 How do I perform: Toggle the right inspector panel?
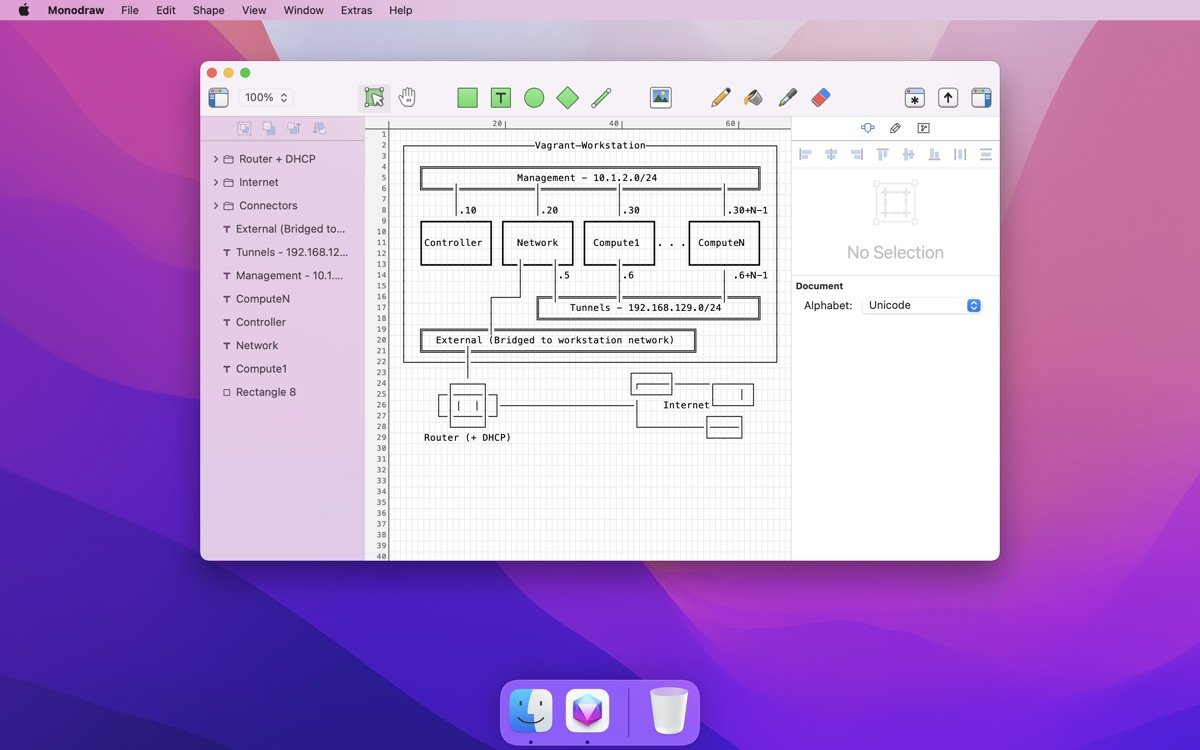click(x=981, y=98)
